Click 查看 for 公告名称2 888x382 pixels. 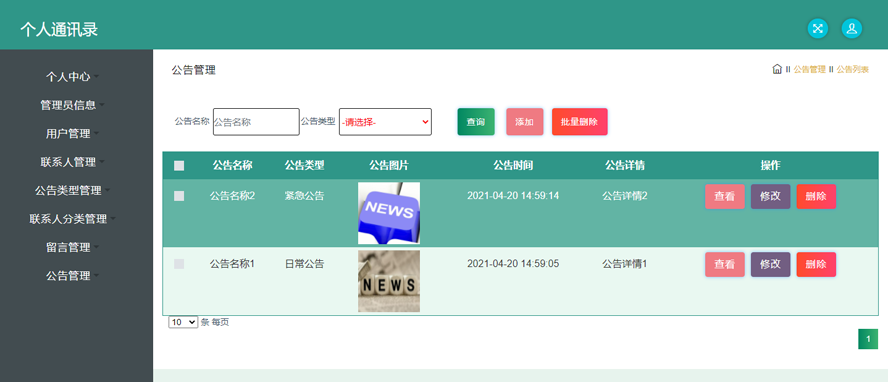[725, 196]
